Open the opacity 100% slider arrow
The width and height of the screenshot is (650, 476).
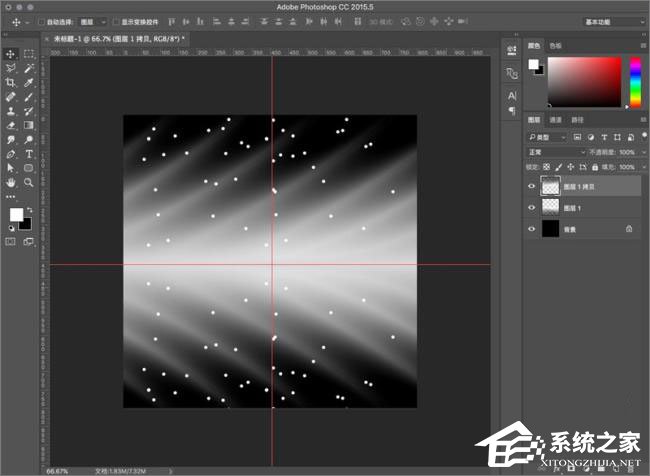(644, 152)
